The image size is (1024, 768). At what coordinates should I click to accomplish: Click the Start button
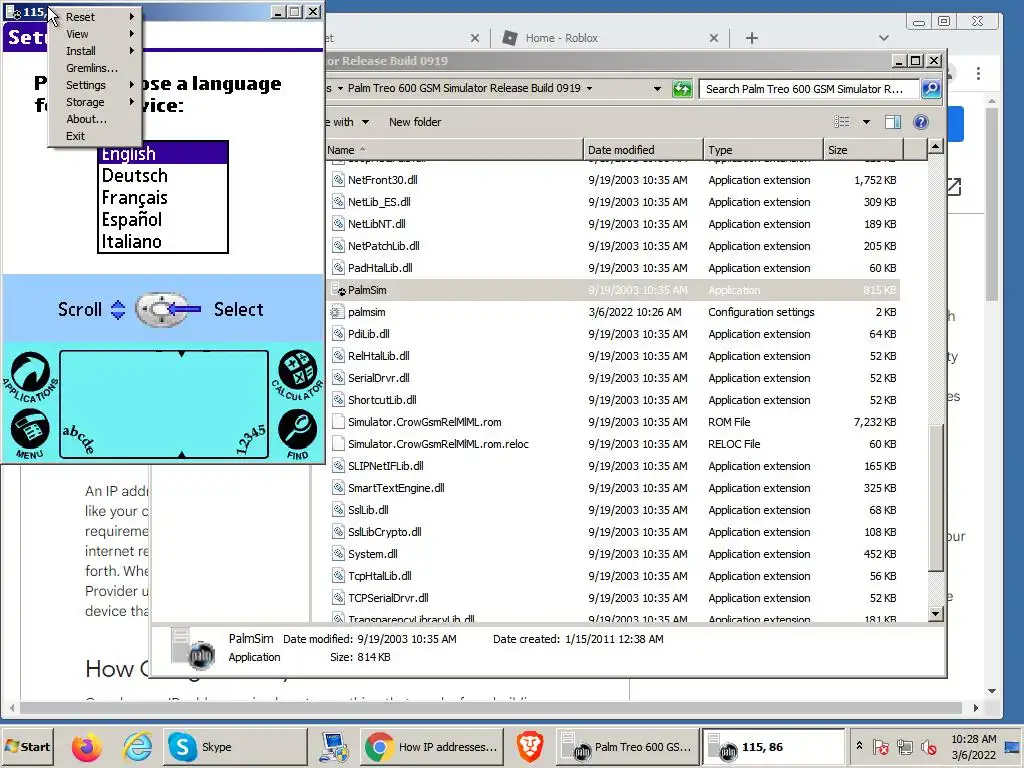pos(27,746)
